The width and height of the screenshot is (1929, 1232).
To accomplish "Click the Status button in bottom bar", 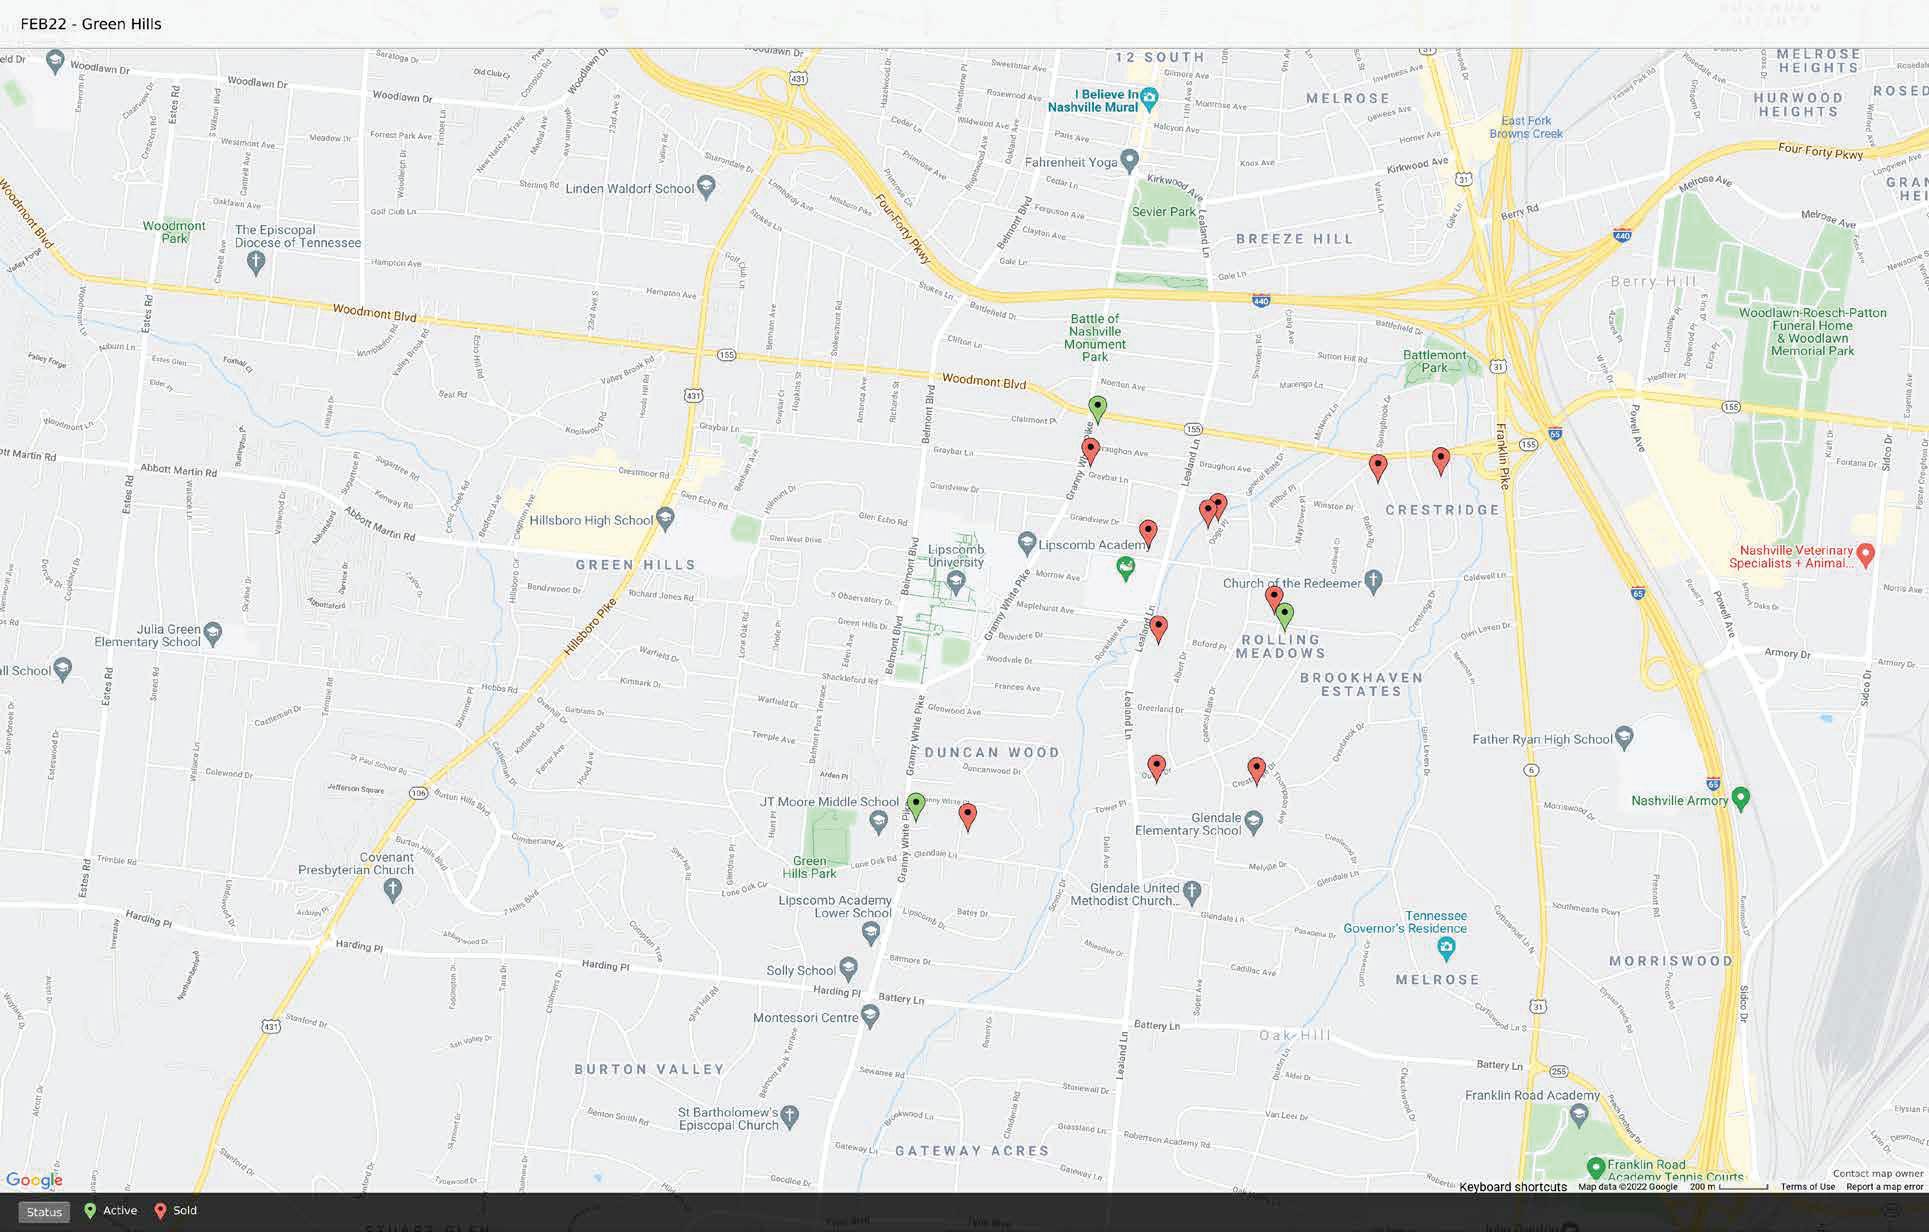I will pos(44,1212).
